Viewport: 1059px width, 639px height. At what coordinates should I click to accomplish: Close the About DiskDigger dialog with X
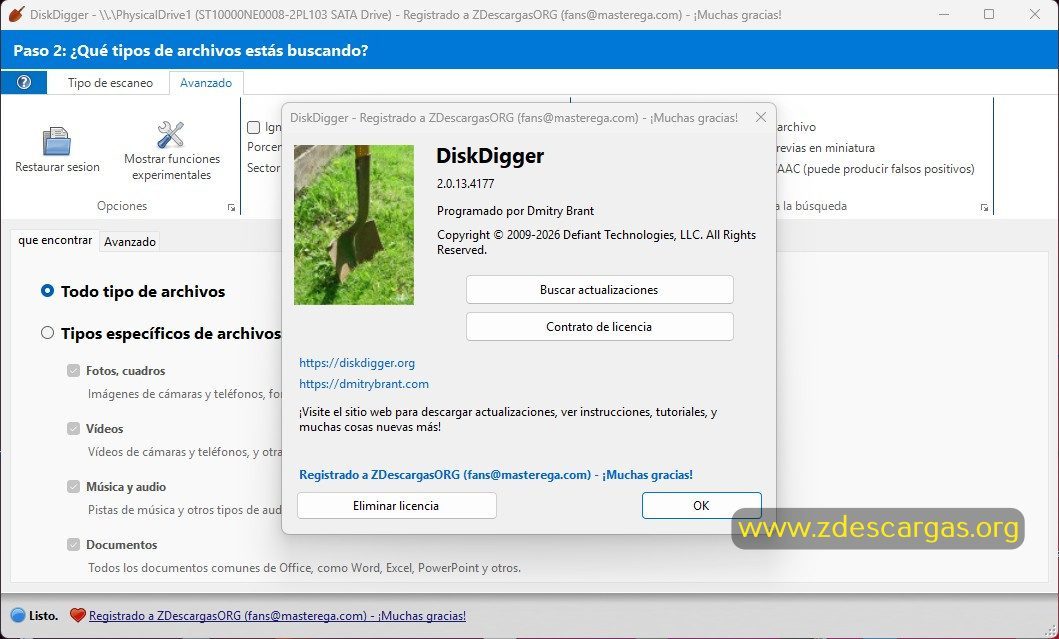tap(761, 118)
